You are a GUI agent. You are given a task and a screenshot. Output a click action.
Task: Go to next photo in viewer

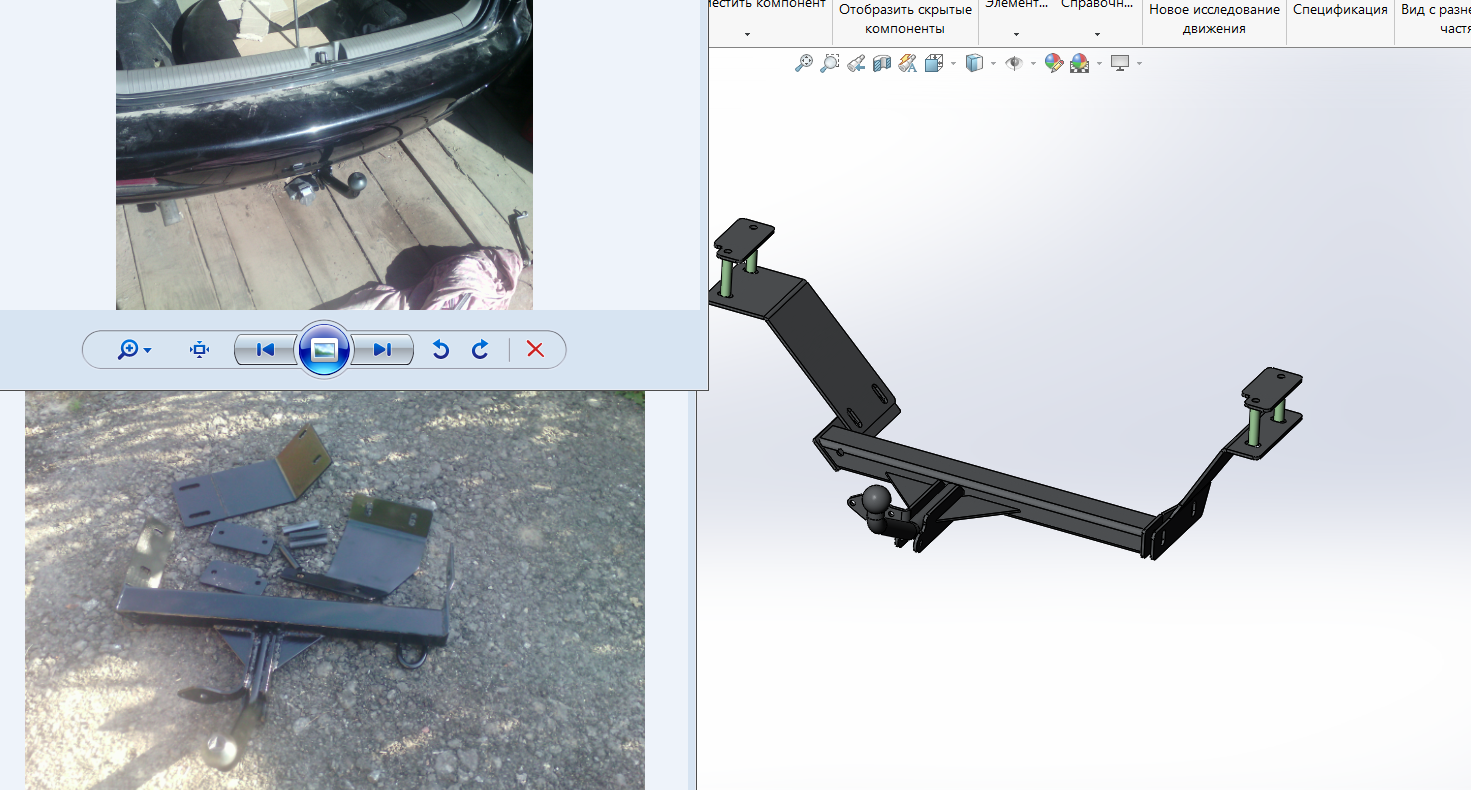point(382,350)
